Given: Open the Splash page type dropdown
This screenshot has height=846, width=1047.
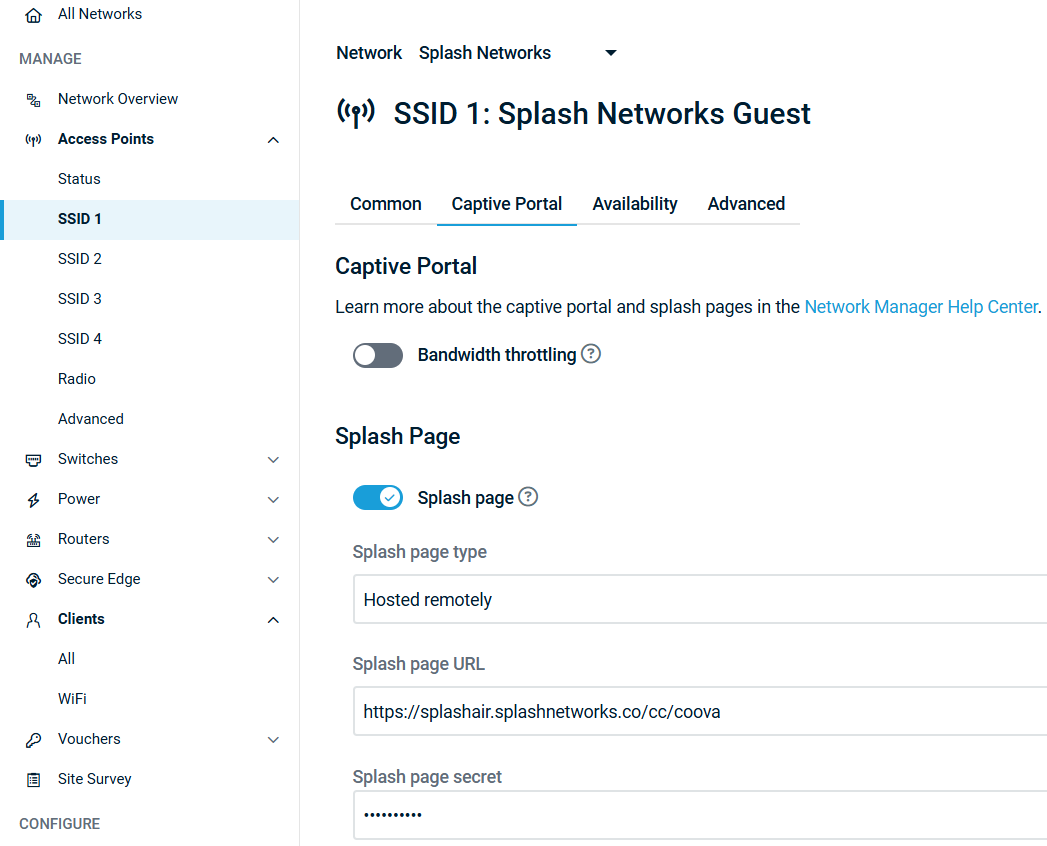Looking at the screenshot, I should (x=700, y=599).
